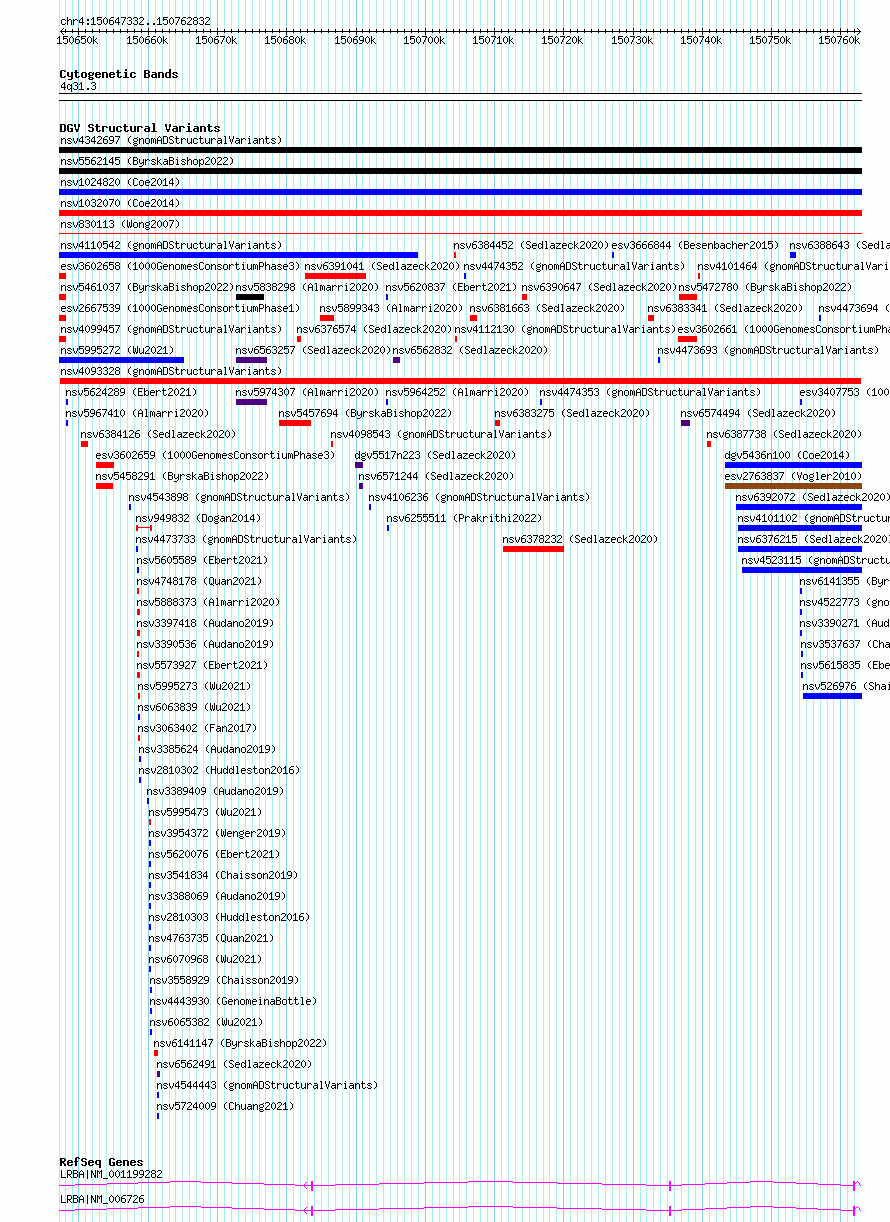Viewport: 890px width, 1222px height.
Task: Open nsv5624289 Ebert2021 variant
Action: [131, 392]
